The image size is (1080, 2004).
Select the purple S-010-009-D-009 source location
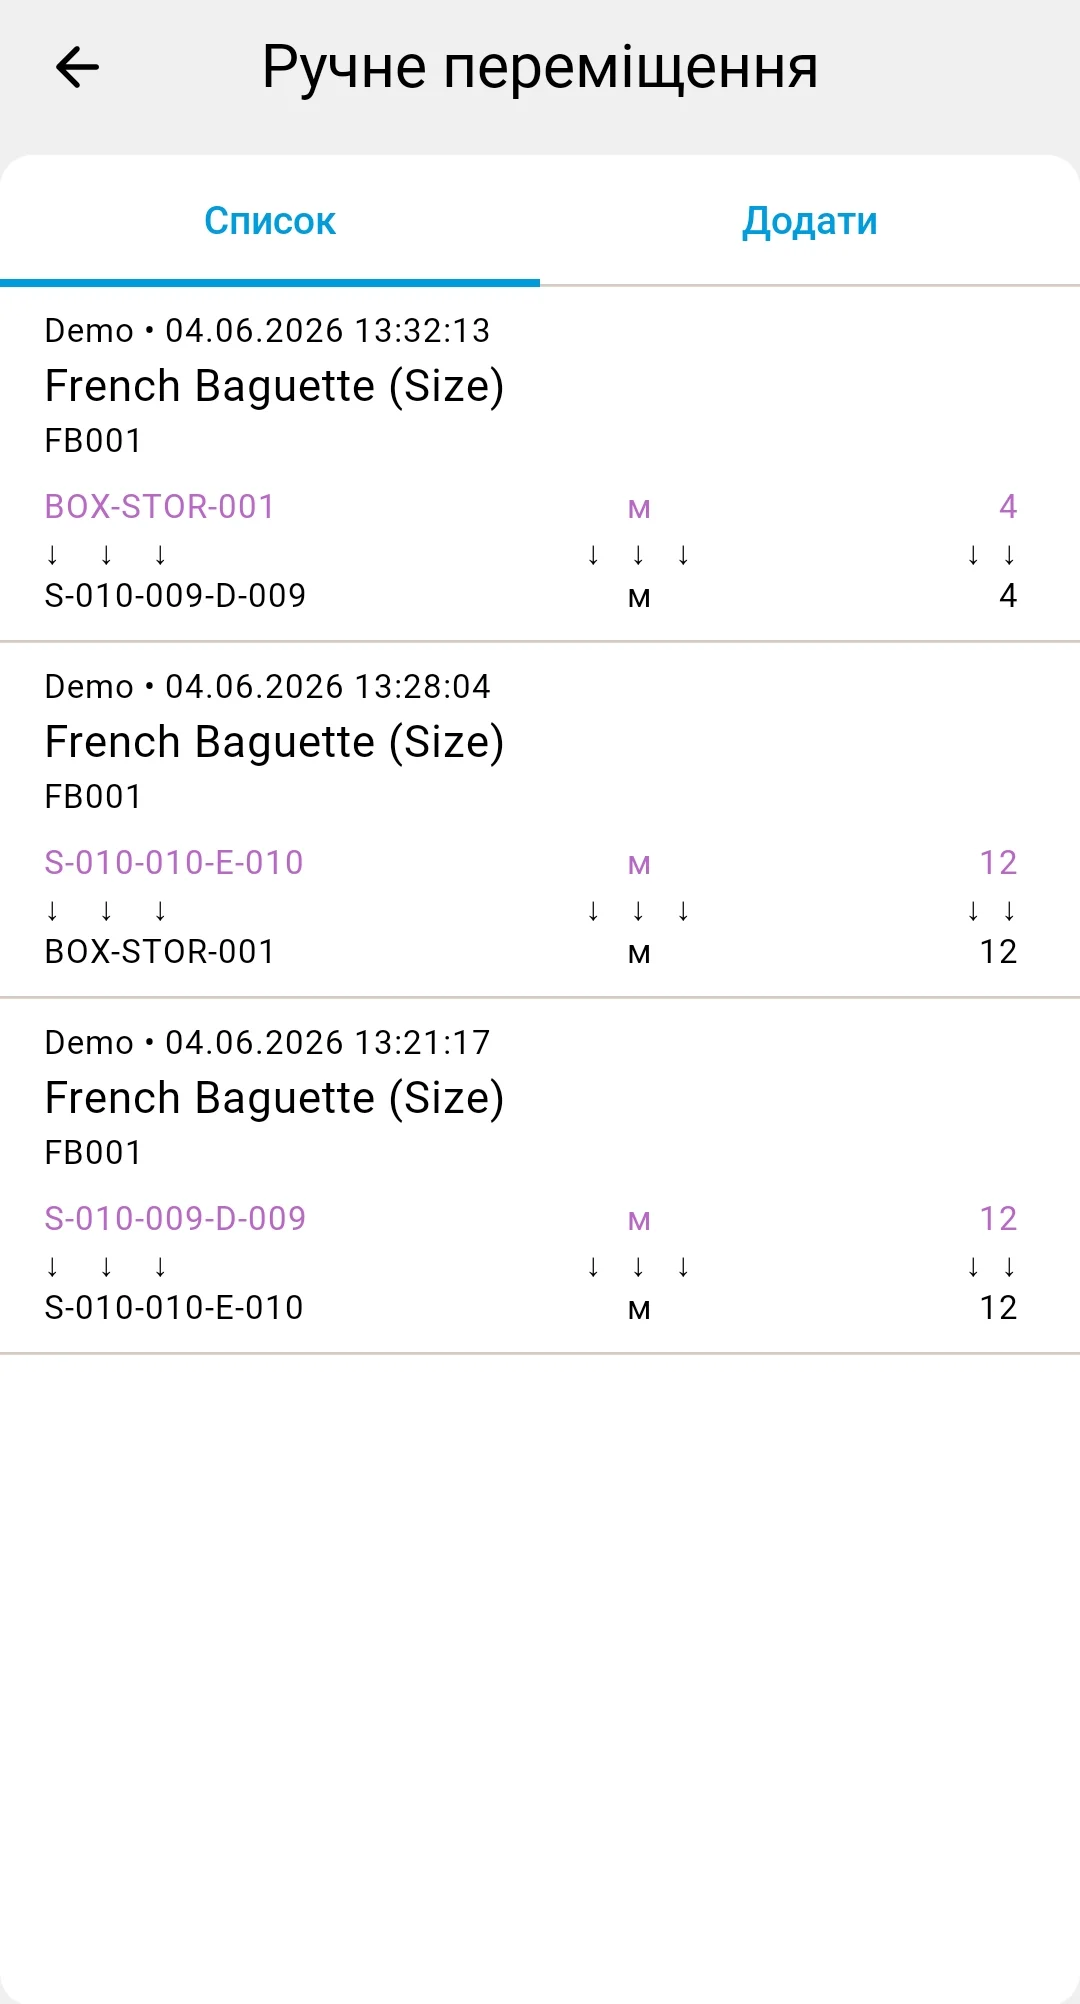click(175, 1219)
